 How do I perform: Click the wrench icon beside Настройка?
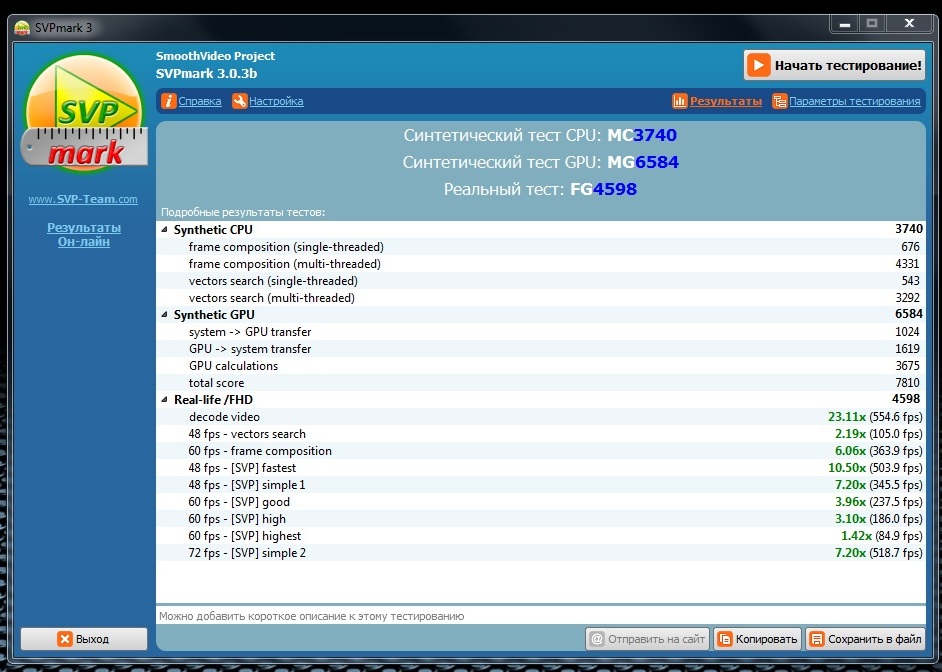click(x=240, y=101)
